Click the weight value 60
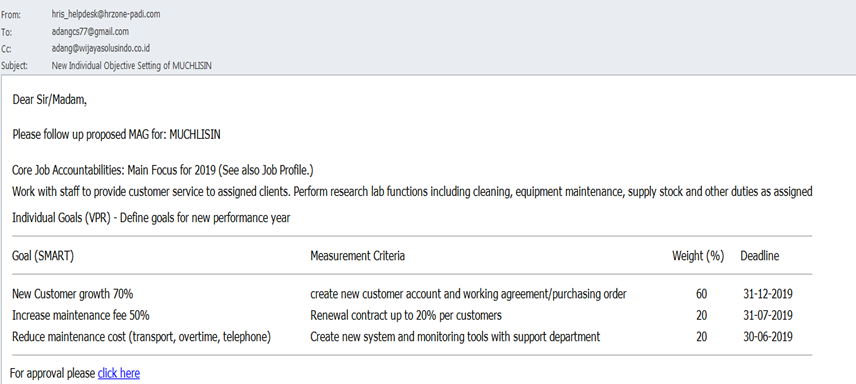This screenshot has width=856, height=384. pos(702,294)
